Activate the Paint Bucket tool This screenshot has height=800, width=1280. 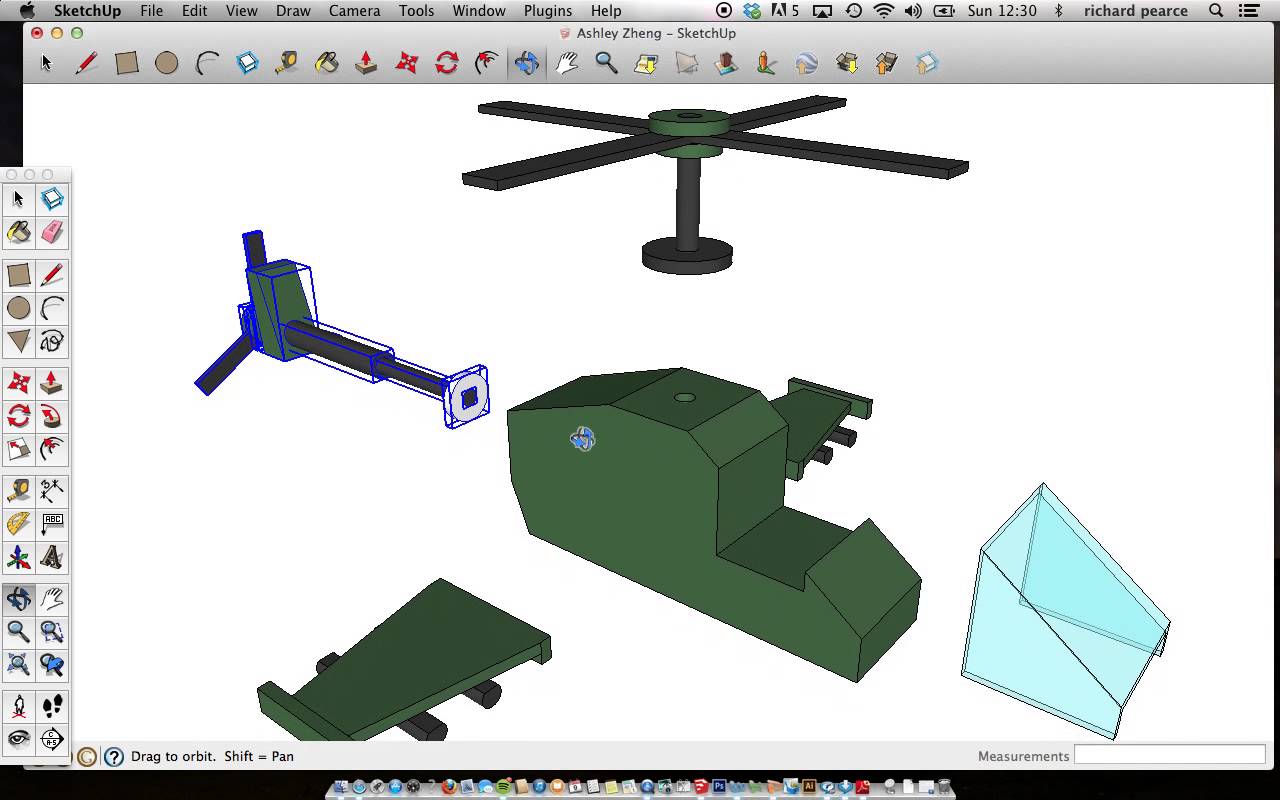(18, 232)
